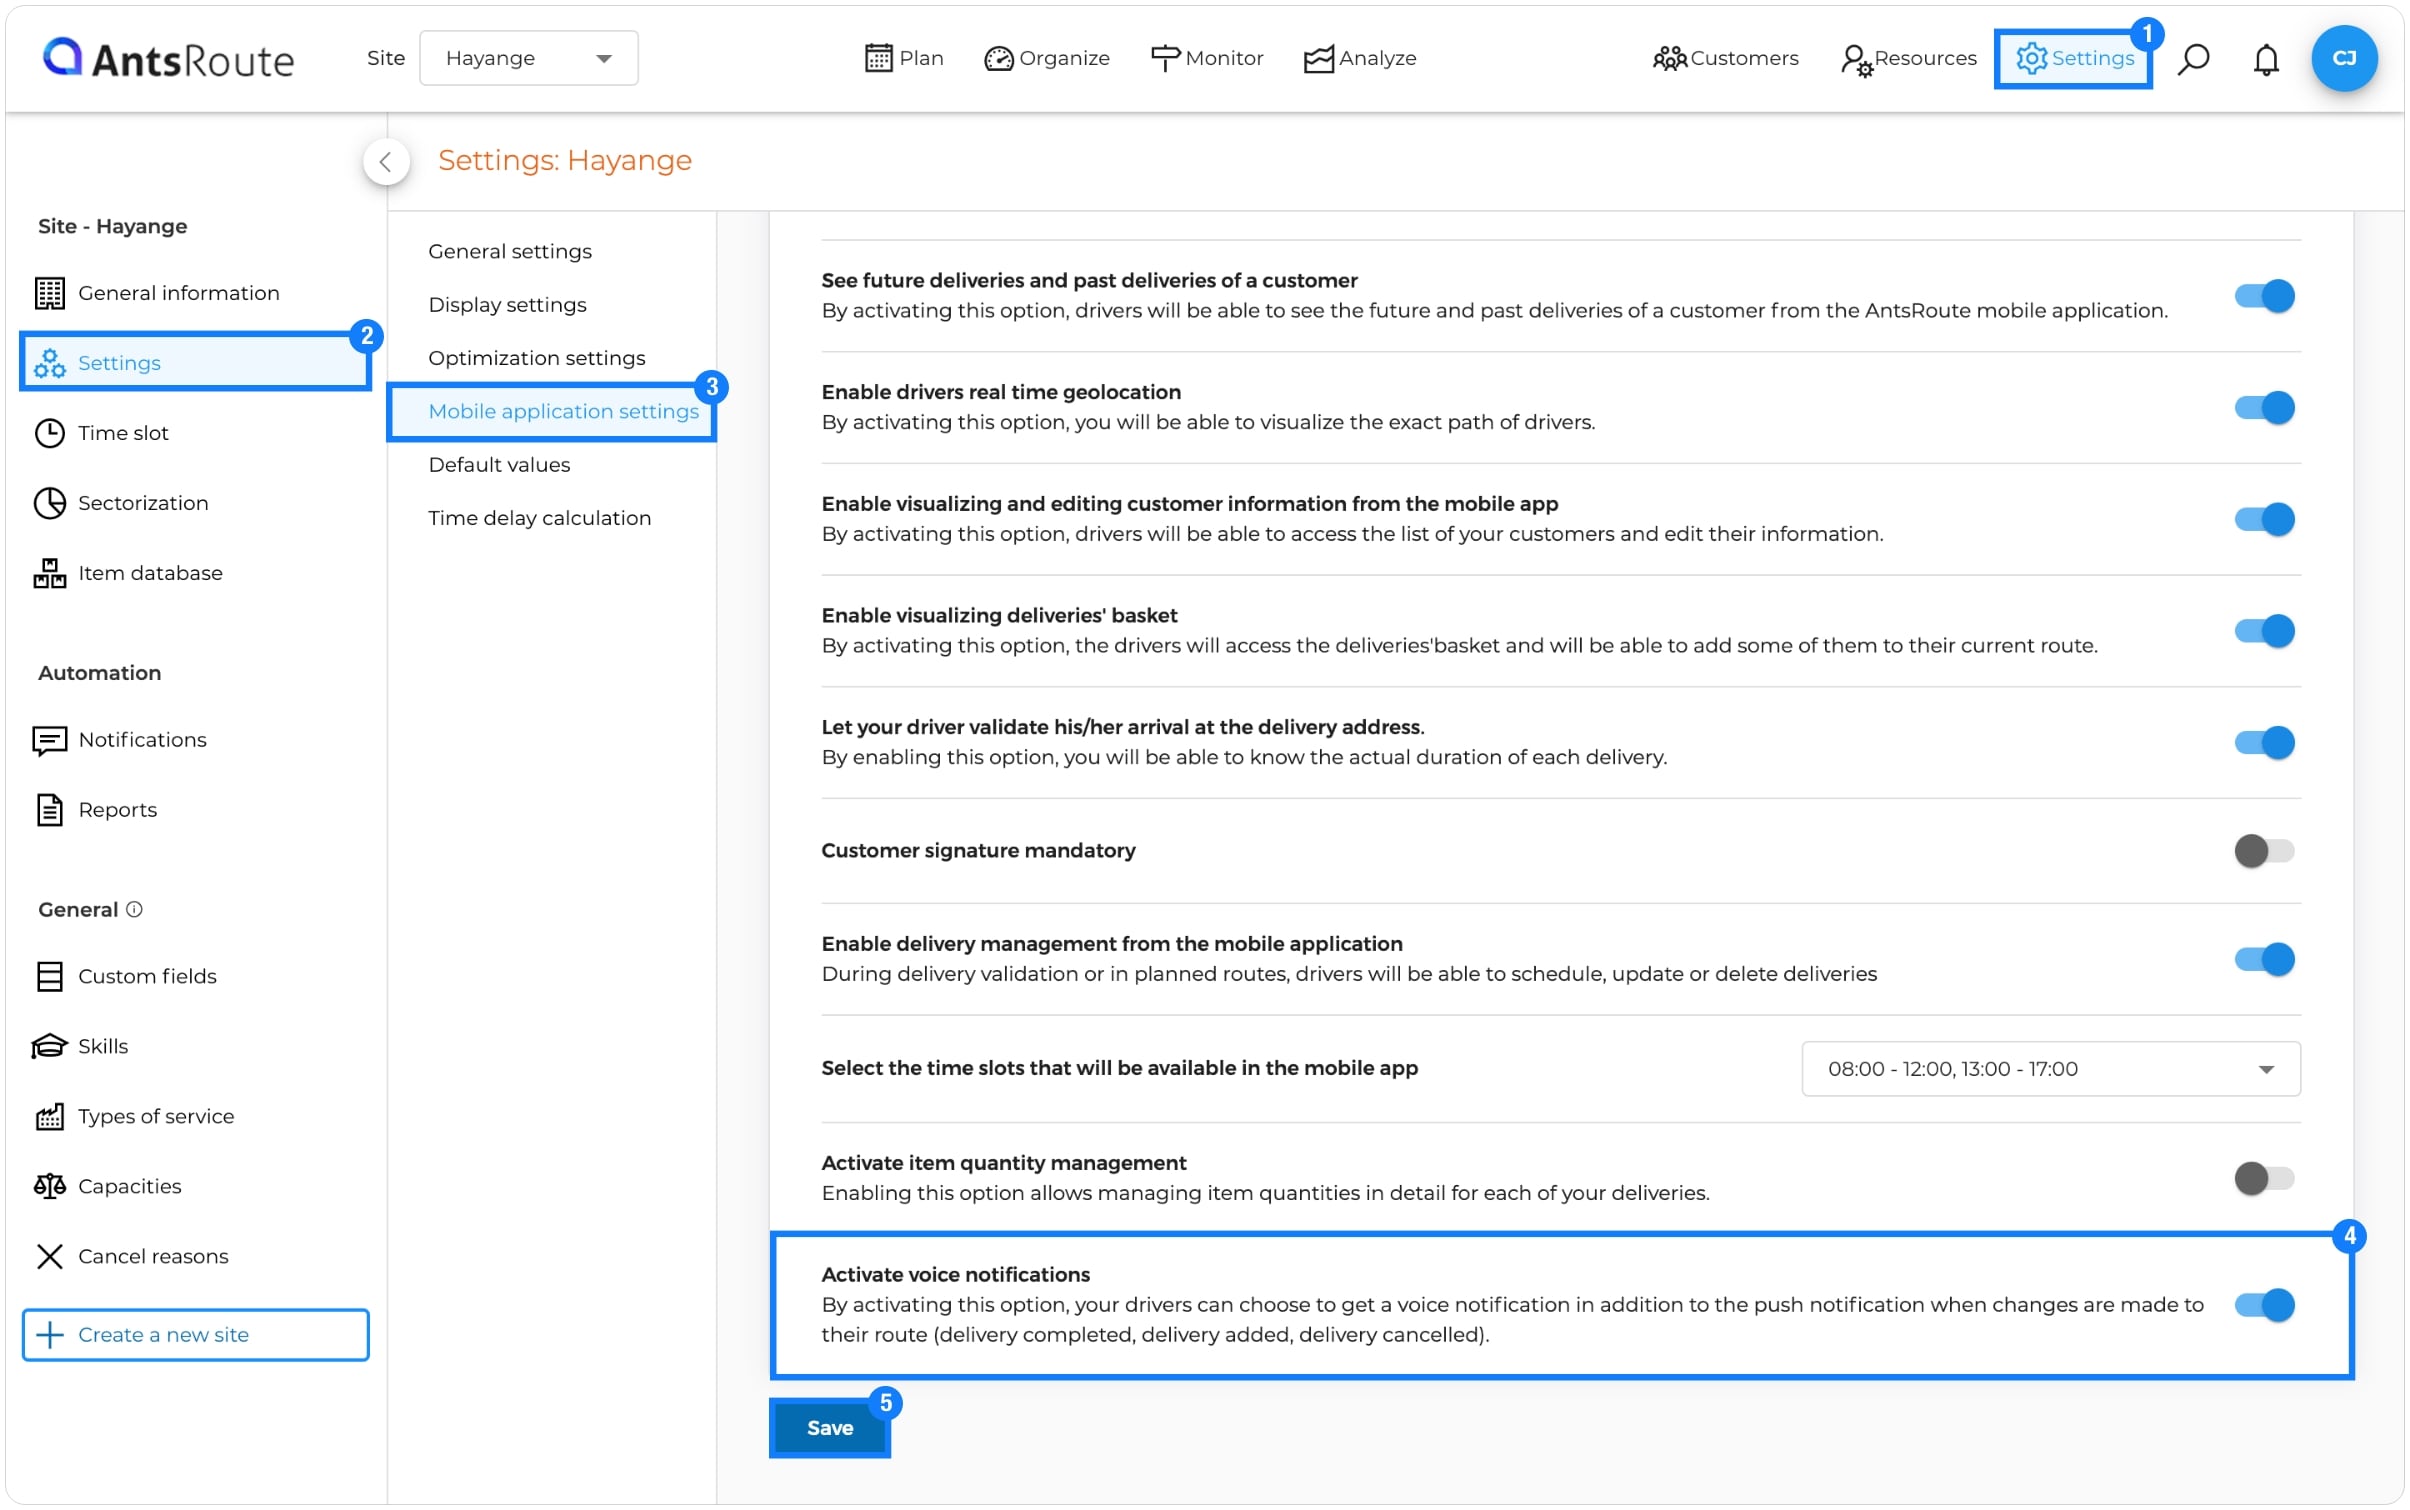The height and width of the screenshot is (1510, 2410).
Task: Open the notifications bell
Action: pyautogui.click(x=2265, y=59)
